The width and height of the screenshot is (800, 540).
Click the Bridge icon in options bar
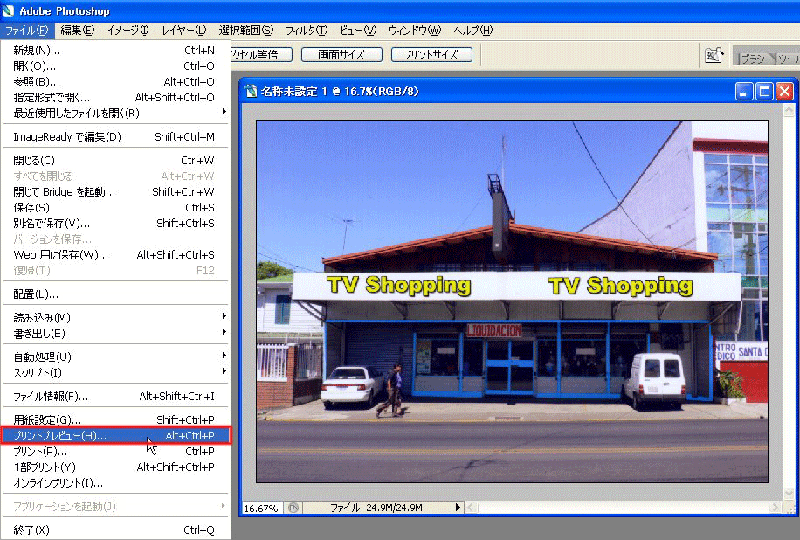[714, 55]
